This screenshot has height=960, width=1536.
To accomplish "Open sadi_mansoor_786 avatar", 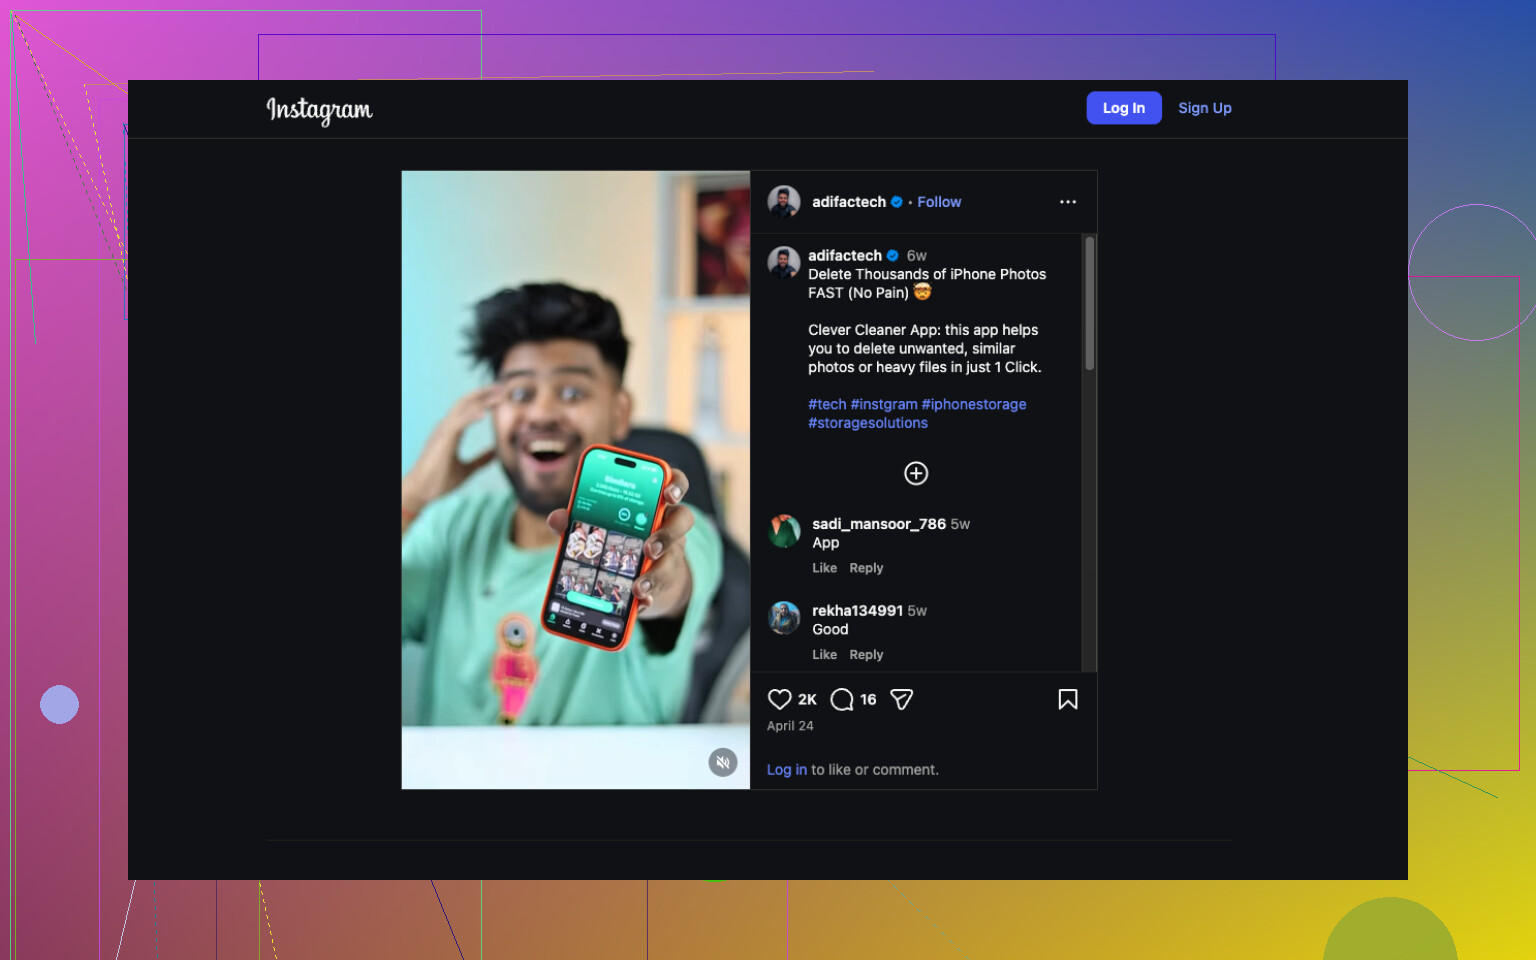I will pos(784,531).
